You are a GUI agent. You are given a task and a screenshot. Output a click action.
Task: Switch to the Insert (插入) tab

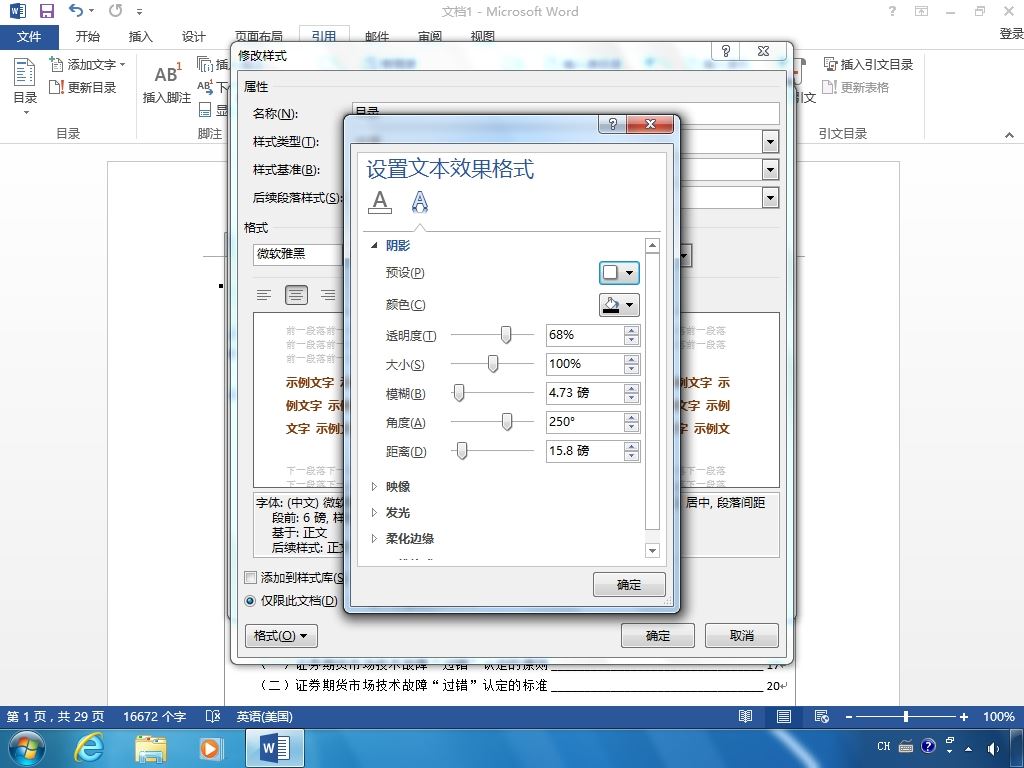point(140,37)
